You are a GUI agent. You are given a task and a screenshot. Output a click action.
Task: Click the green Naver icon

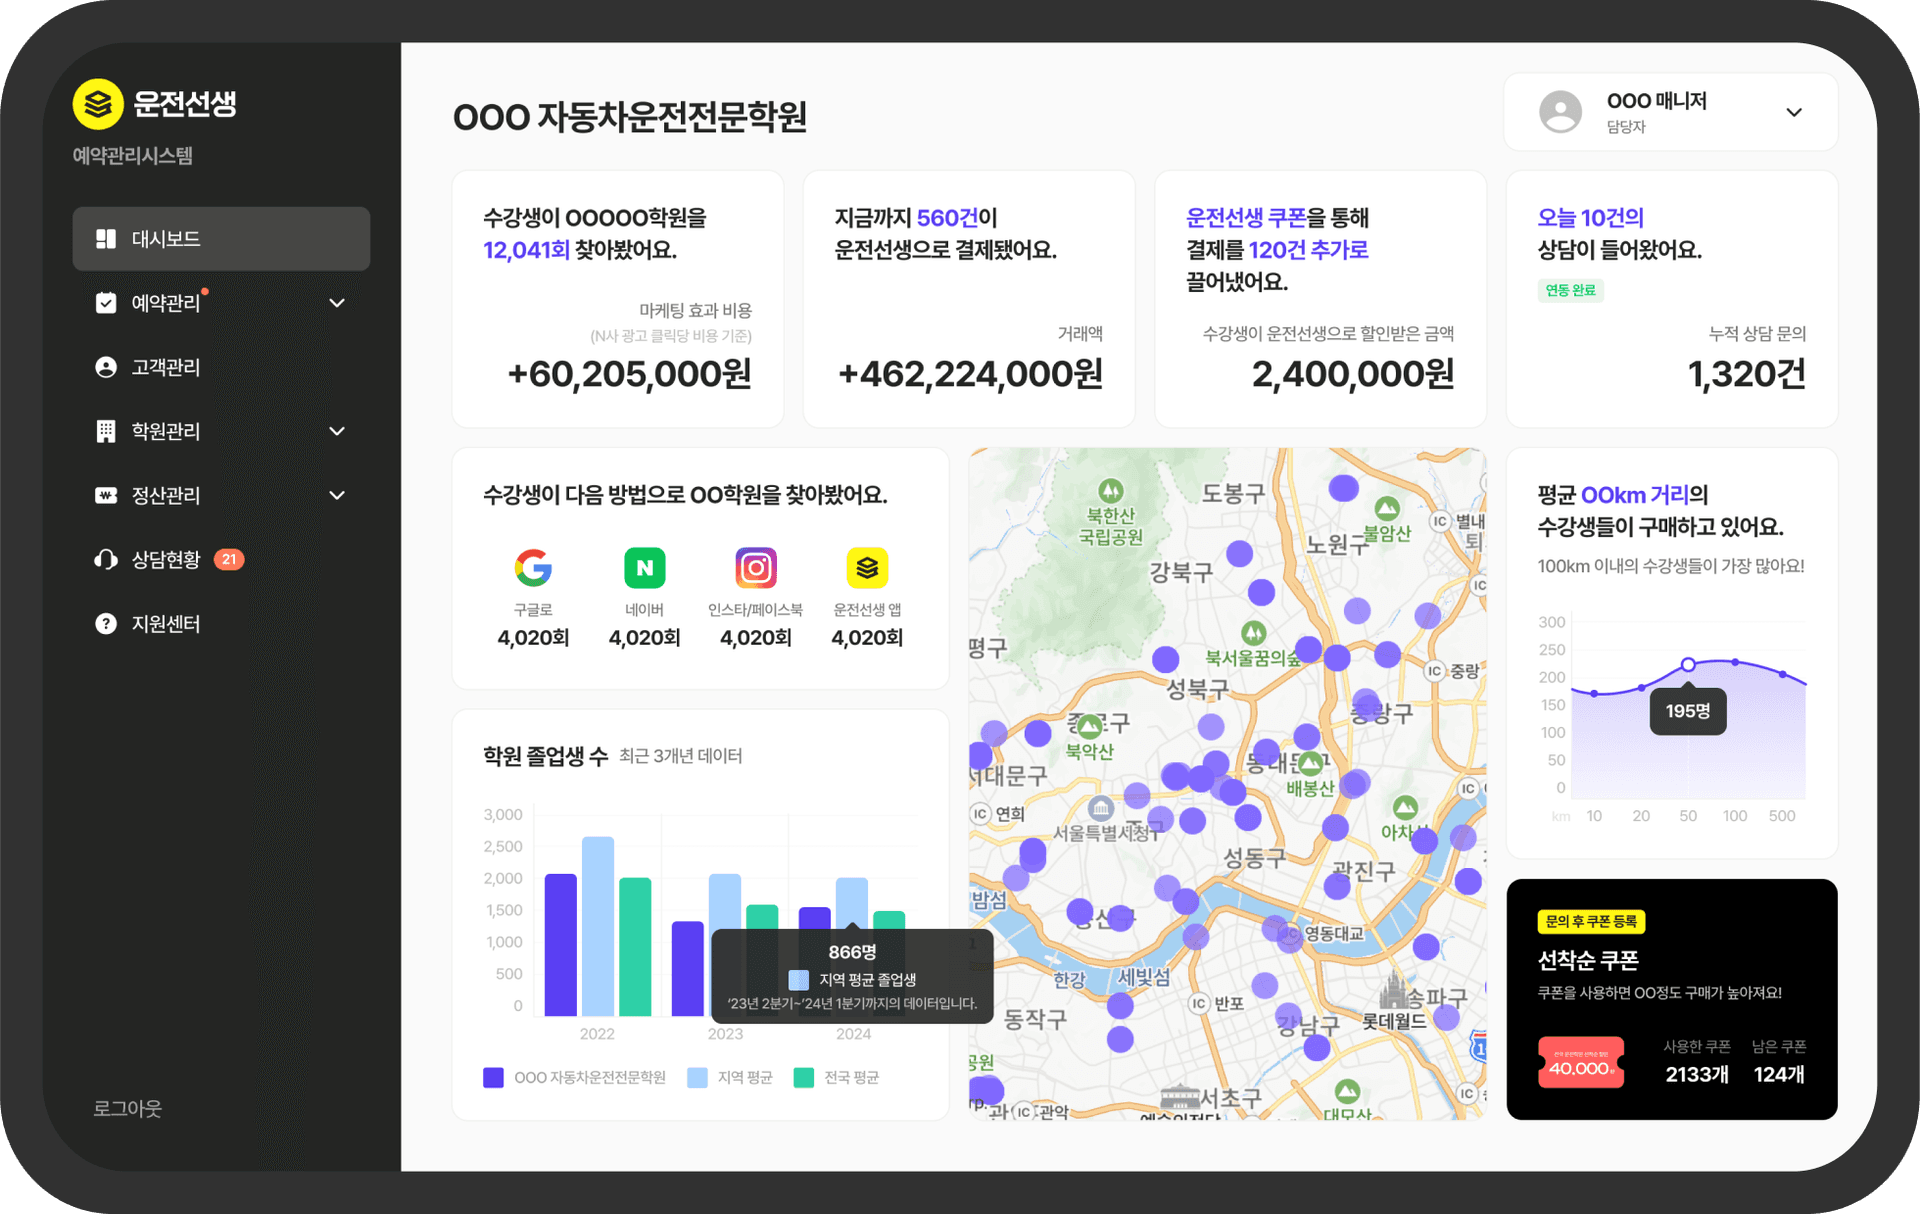pos(644,568)
